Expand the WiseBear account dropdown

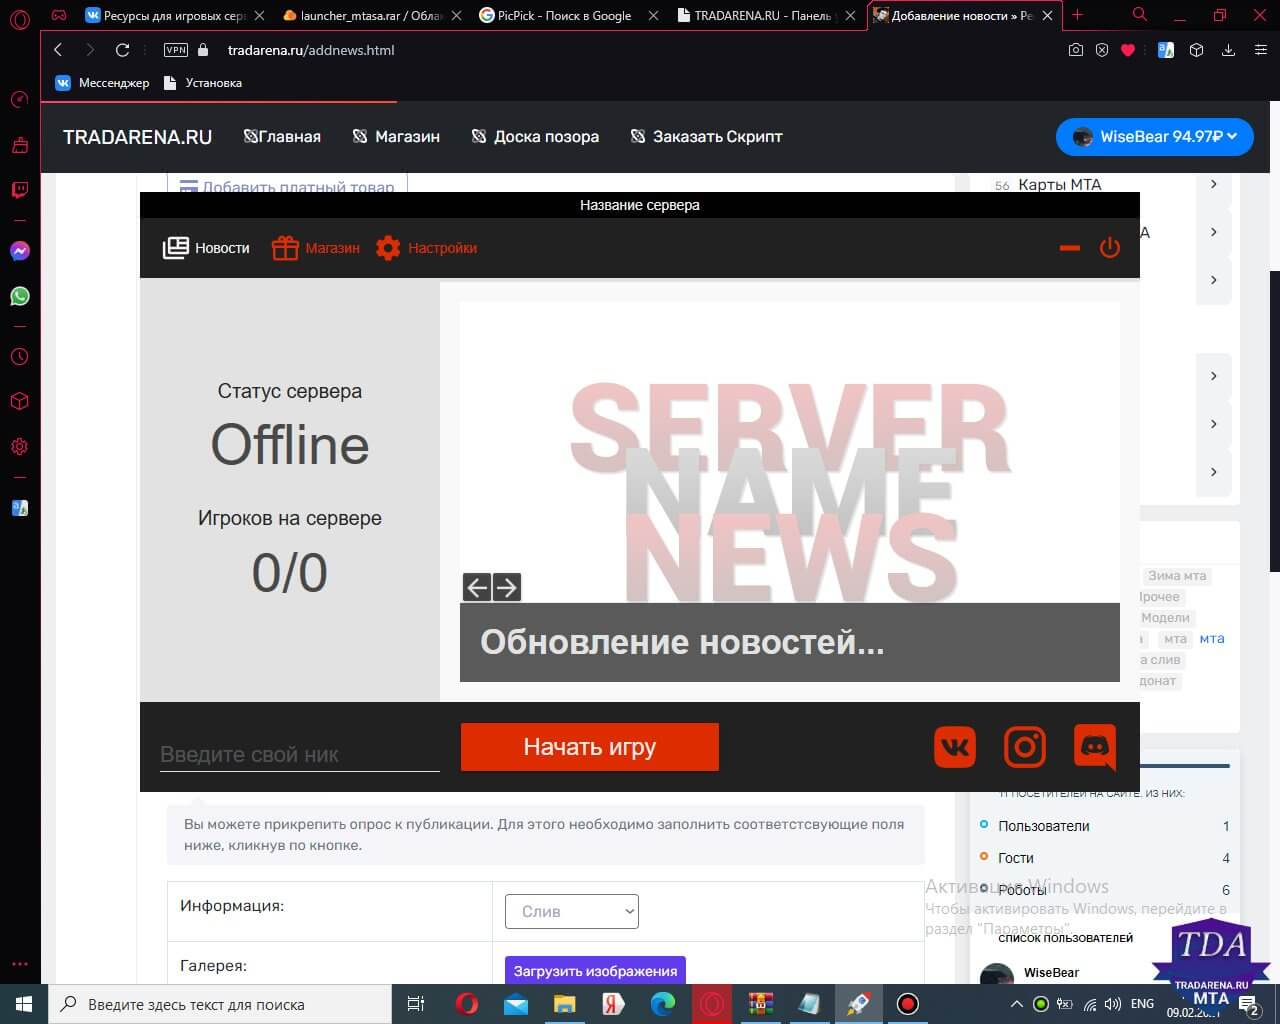[1154, 137]
